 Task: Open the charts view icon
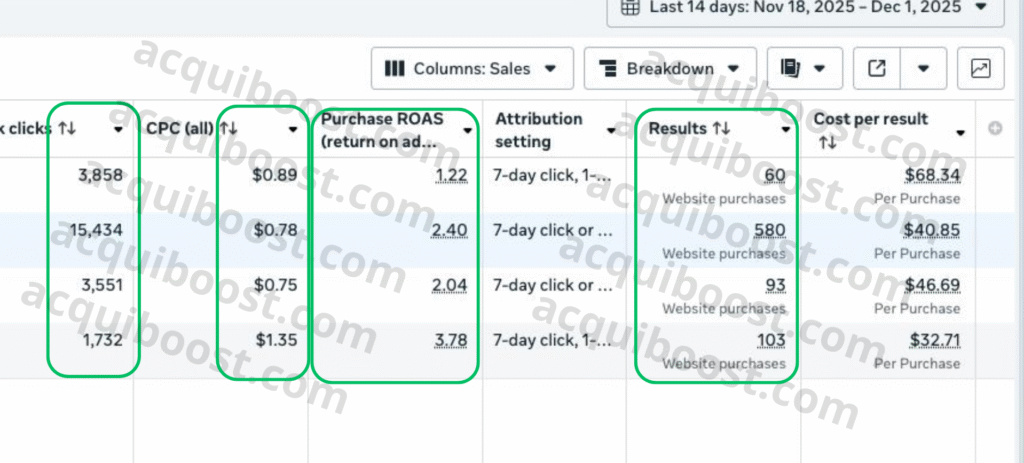[x=980, y=68]
